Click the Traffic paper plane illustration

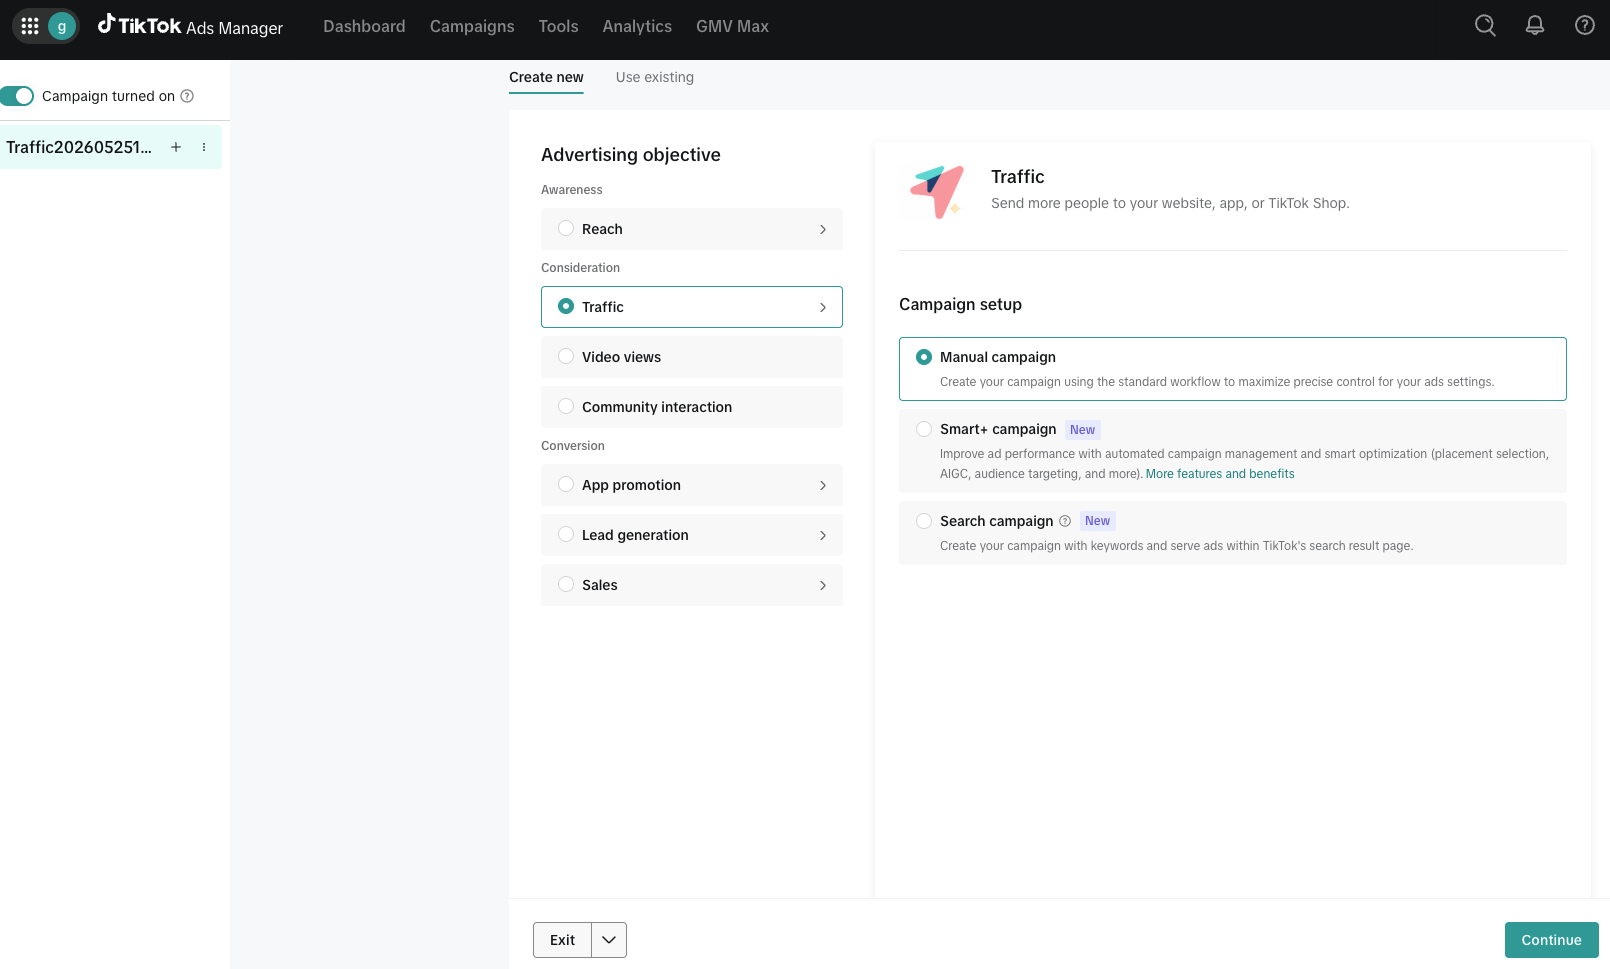point(937,191)
